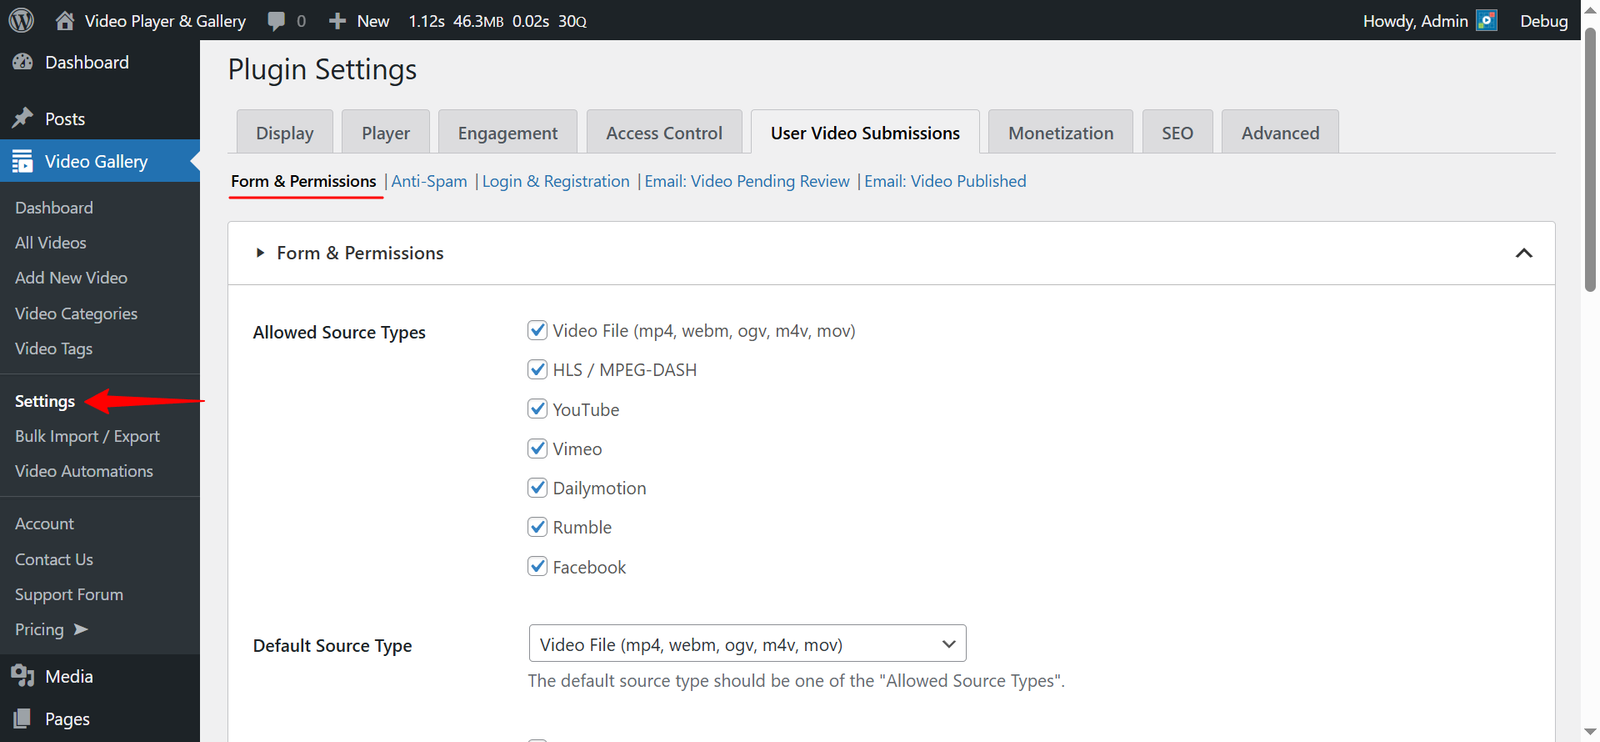Collapse Form & Permissions with chevron-up arrow

(x=1523, y=253)
